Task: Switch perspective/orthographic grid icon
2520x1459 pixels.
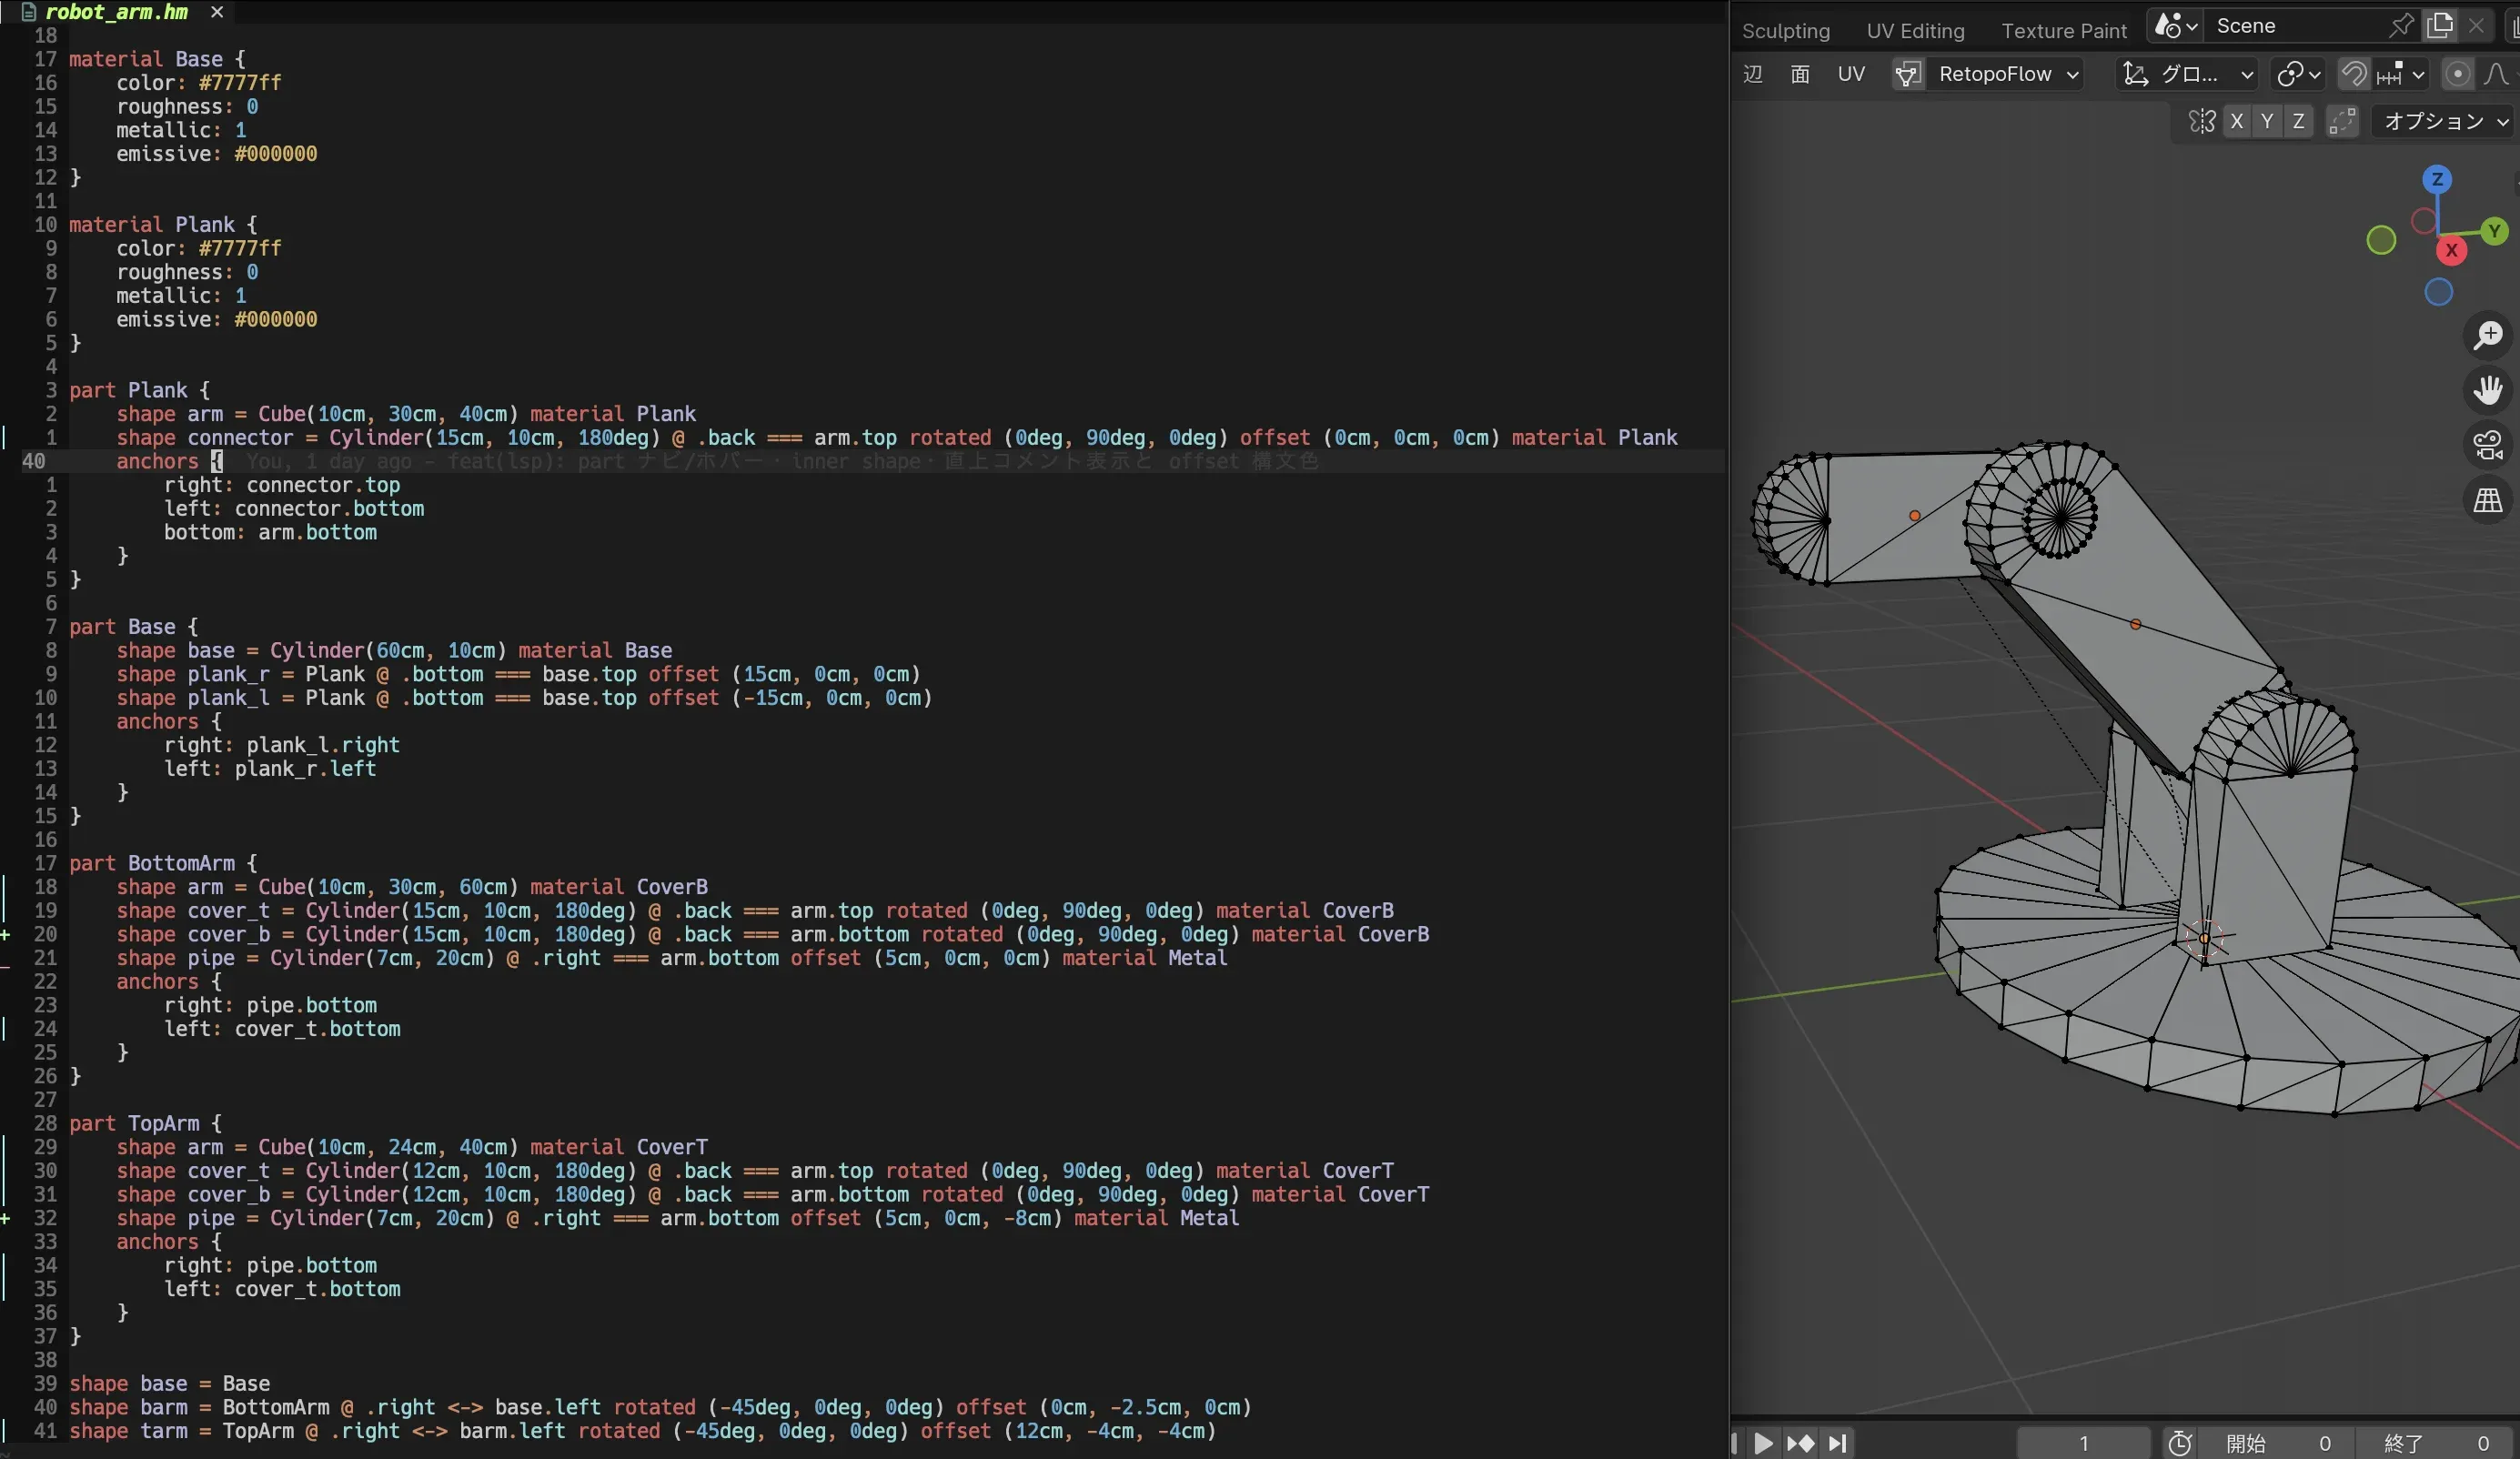Action: click(x=2488, y=500)
